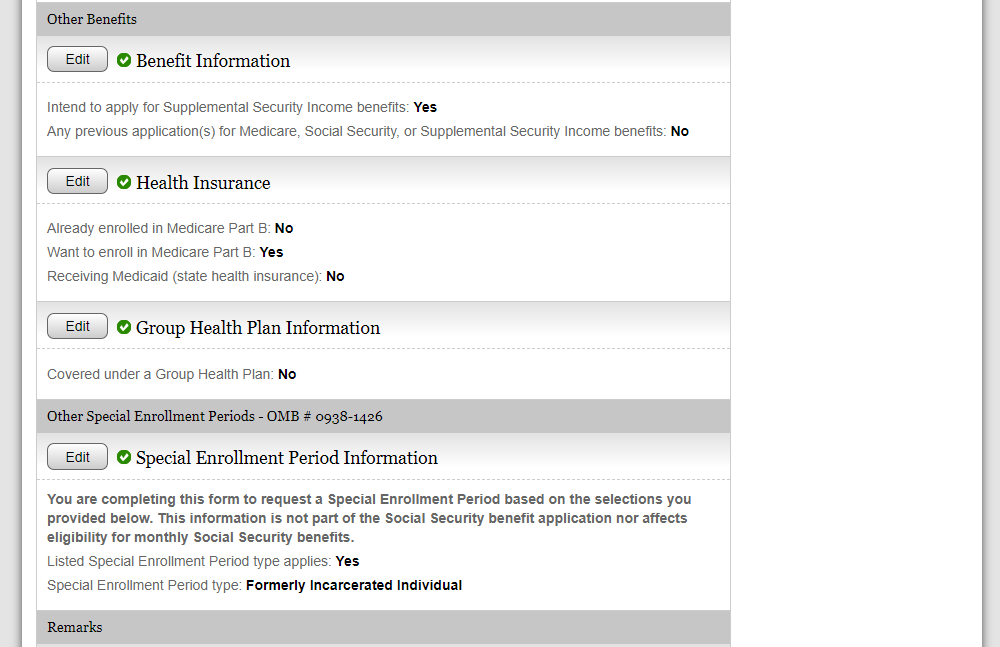1000x647 pixels.
Task: Click the Other Benefits section header
Action: coord(92,19)
